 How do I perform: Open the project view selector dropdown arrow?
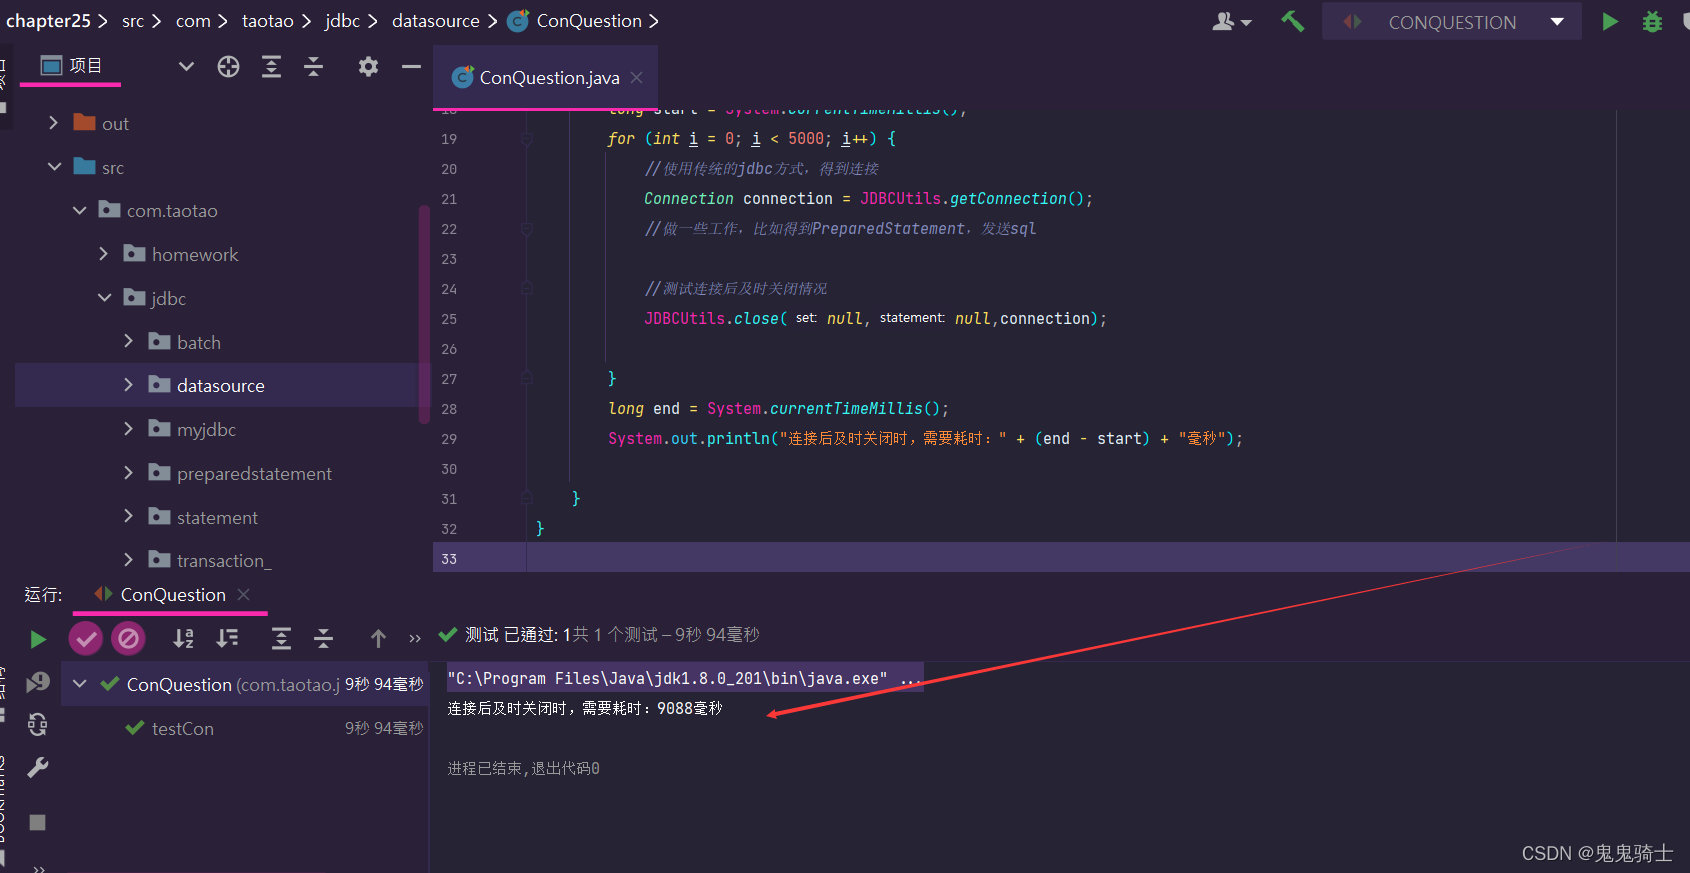pyautogui.click(x=186, y=66)
